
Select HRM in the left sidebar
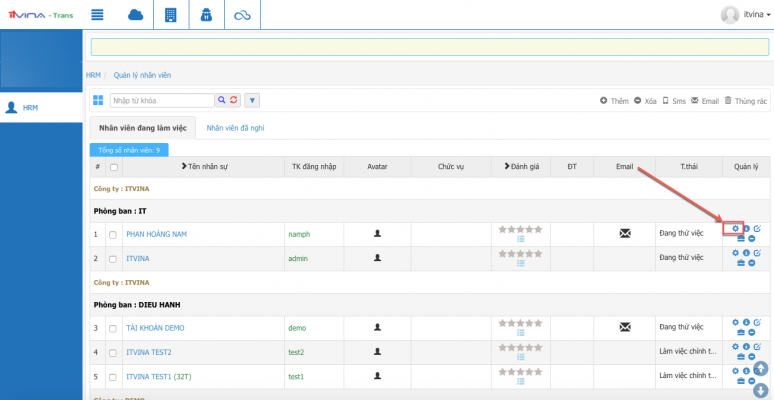[30, 108]
